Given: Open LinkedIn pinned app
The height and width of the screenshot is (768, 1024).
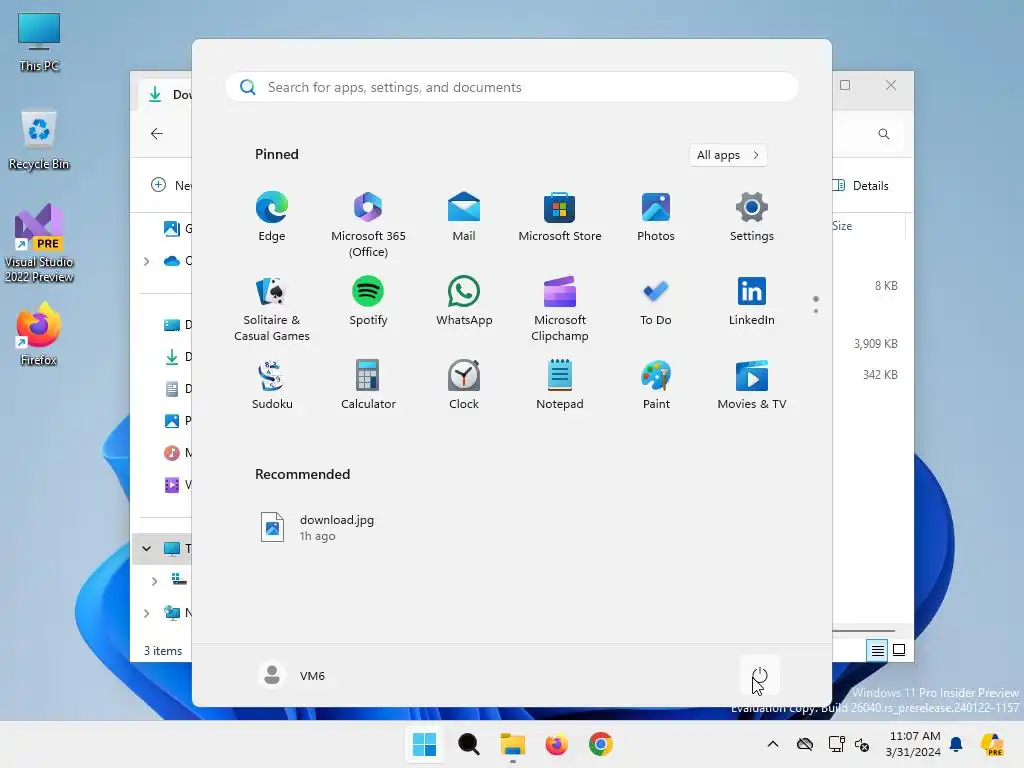Looking at the screenshot, I should [752, 301].
